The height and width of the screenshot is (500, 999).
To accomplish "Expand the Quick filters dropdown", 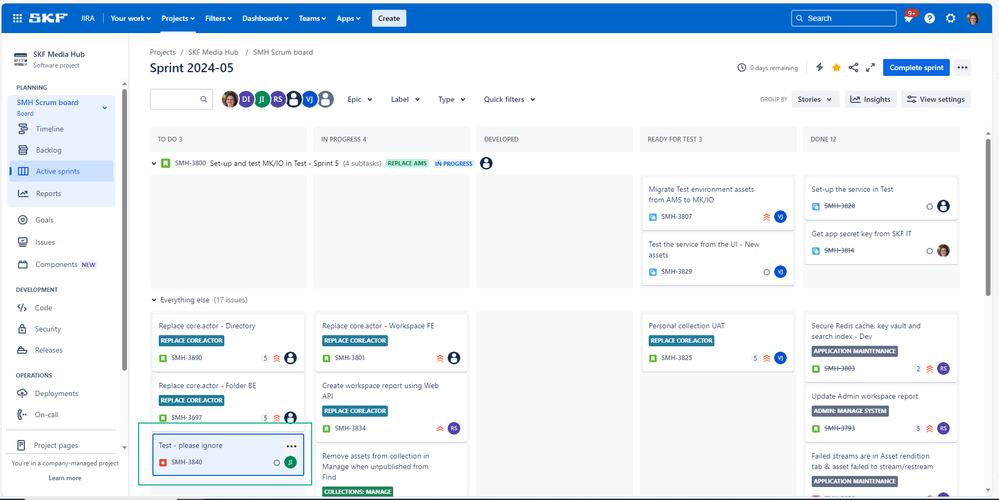I will 509,99.
